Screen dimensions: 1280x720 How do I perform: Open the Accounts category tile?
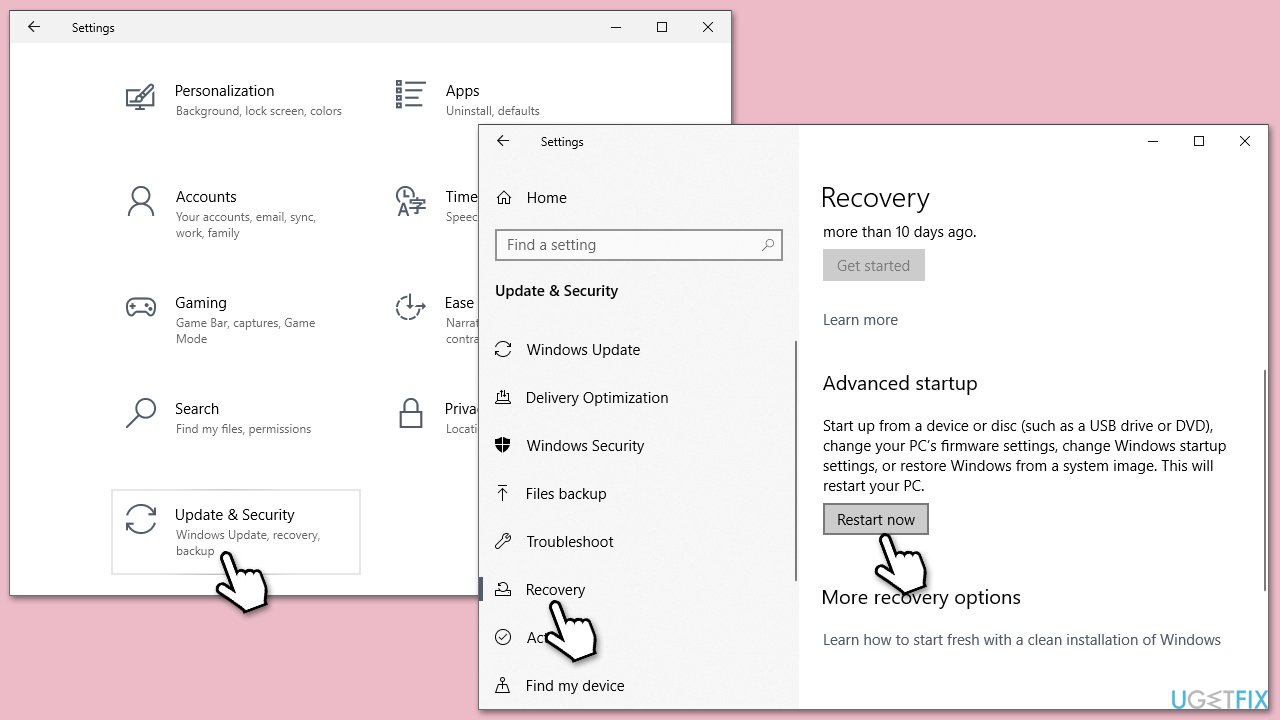(236, 214)
